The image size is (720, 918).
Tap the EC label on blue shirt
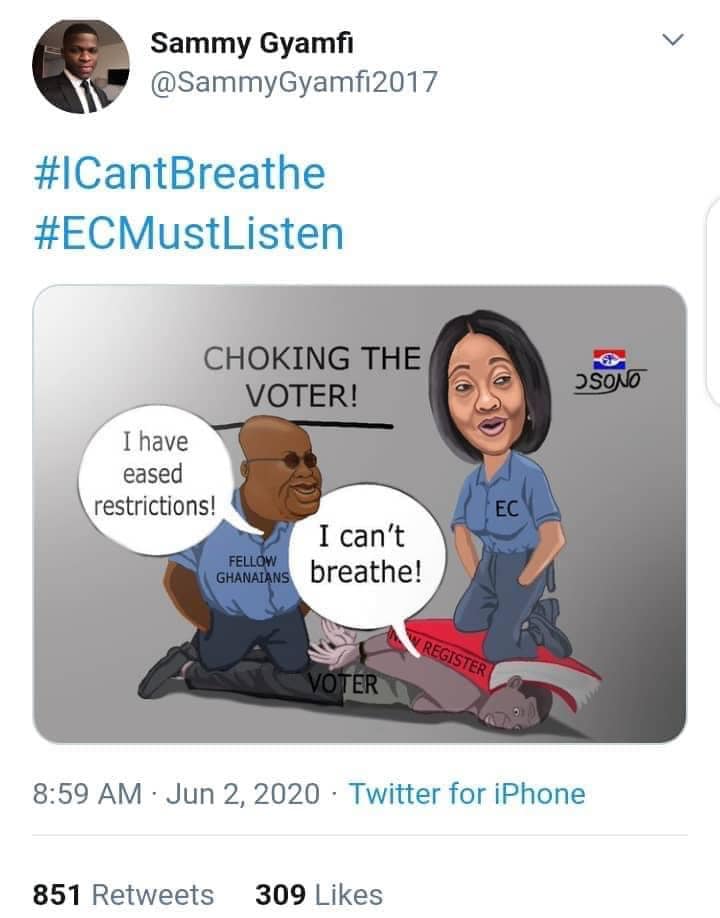pos(507,509)
